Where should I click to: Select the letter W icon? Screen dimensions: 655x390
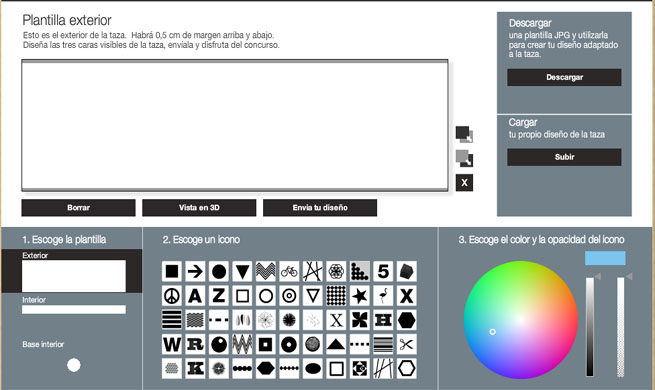(x=172, y=344)
